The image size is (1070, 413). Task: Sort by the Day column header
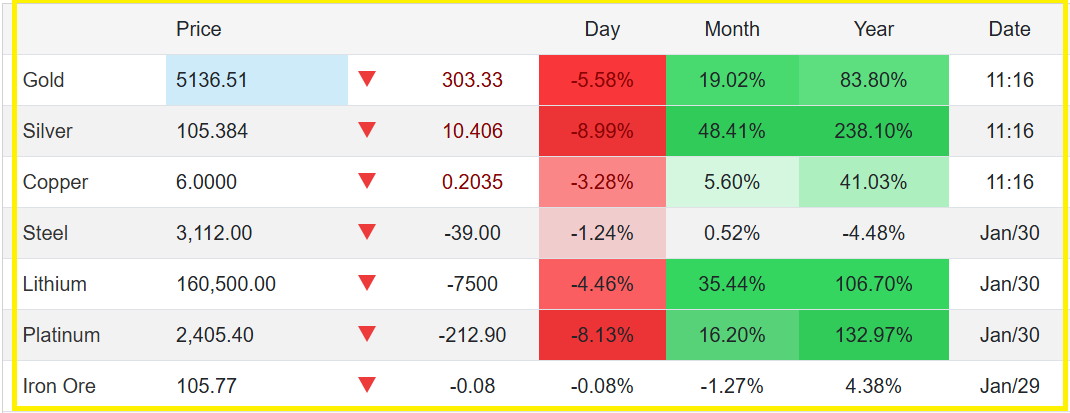(602, 29)
